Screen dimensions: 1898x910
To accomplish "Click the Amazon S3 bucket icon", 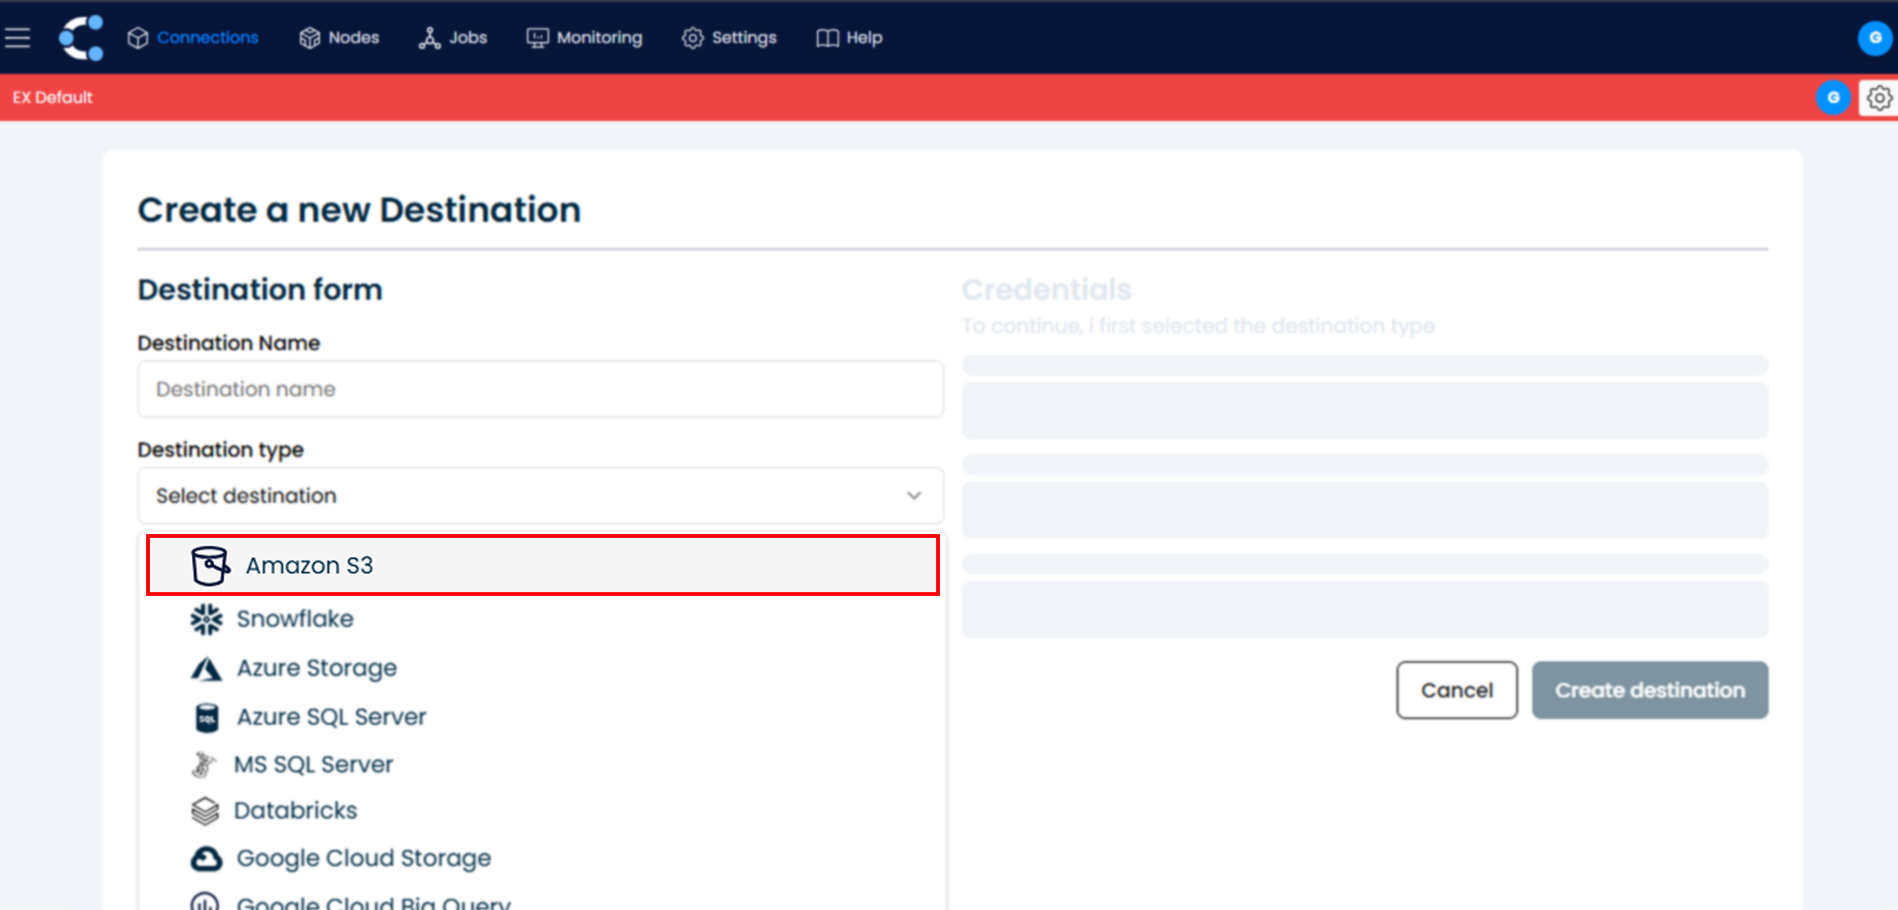I will pyautogui.click(x=210, y=565).
